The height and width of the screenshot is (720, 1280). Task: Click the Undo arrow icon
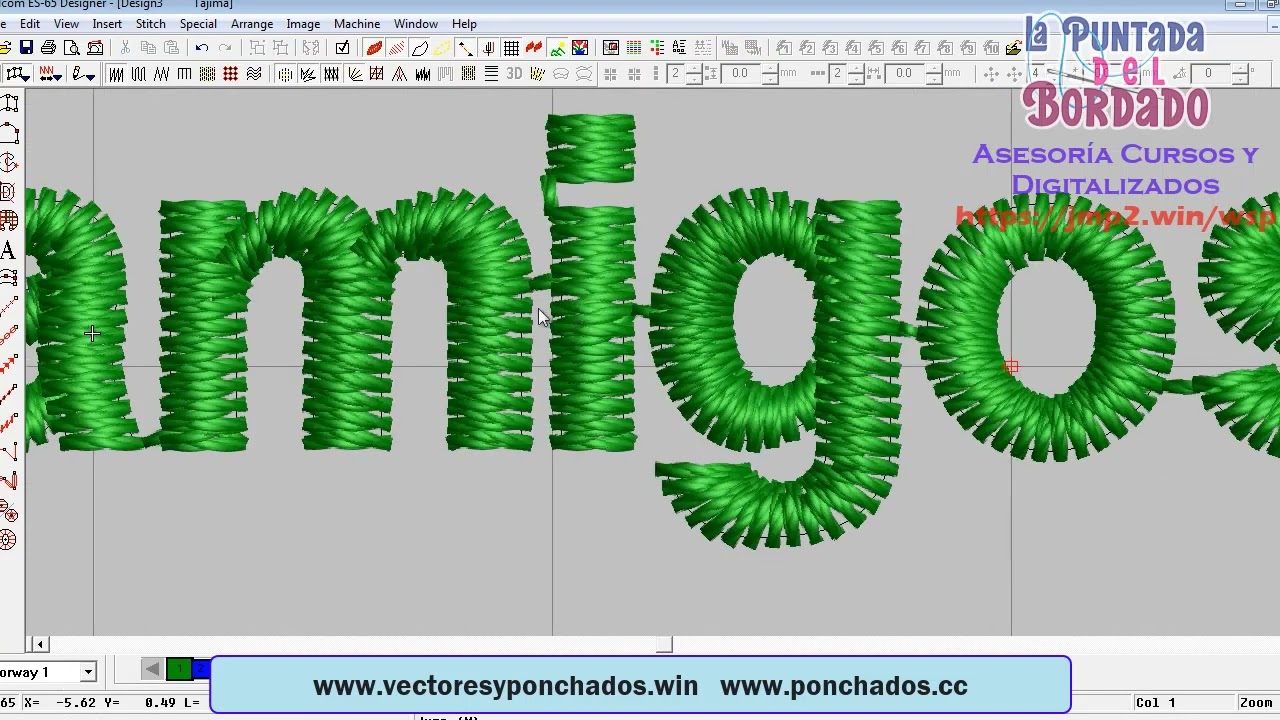click(x=202, y=48)
